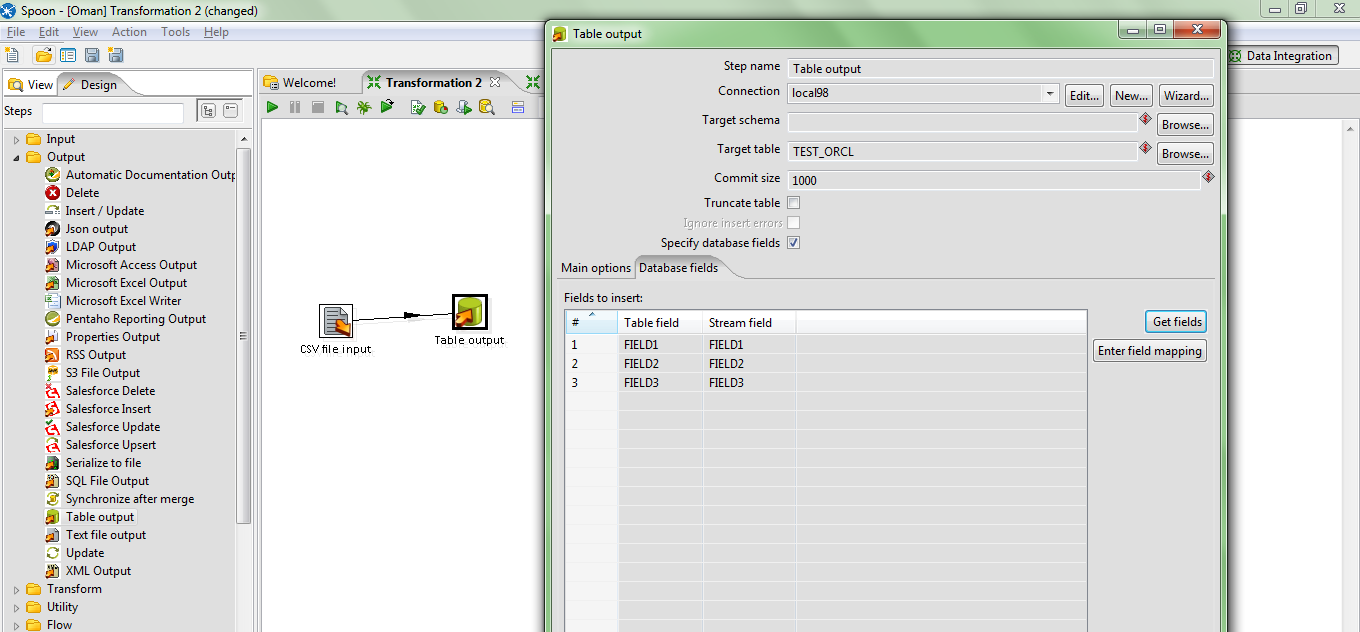This screenshot has width=1360, height=632.
Task: Select the CSV file input step on canvas
Action: click(x=336, y=321)
